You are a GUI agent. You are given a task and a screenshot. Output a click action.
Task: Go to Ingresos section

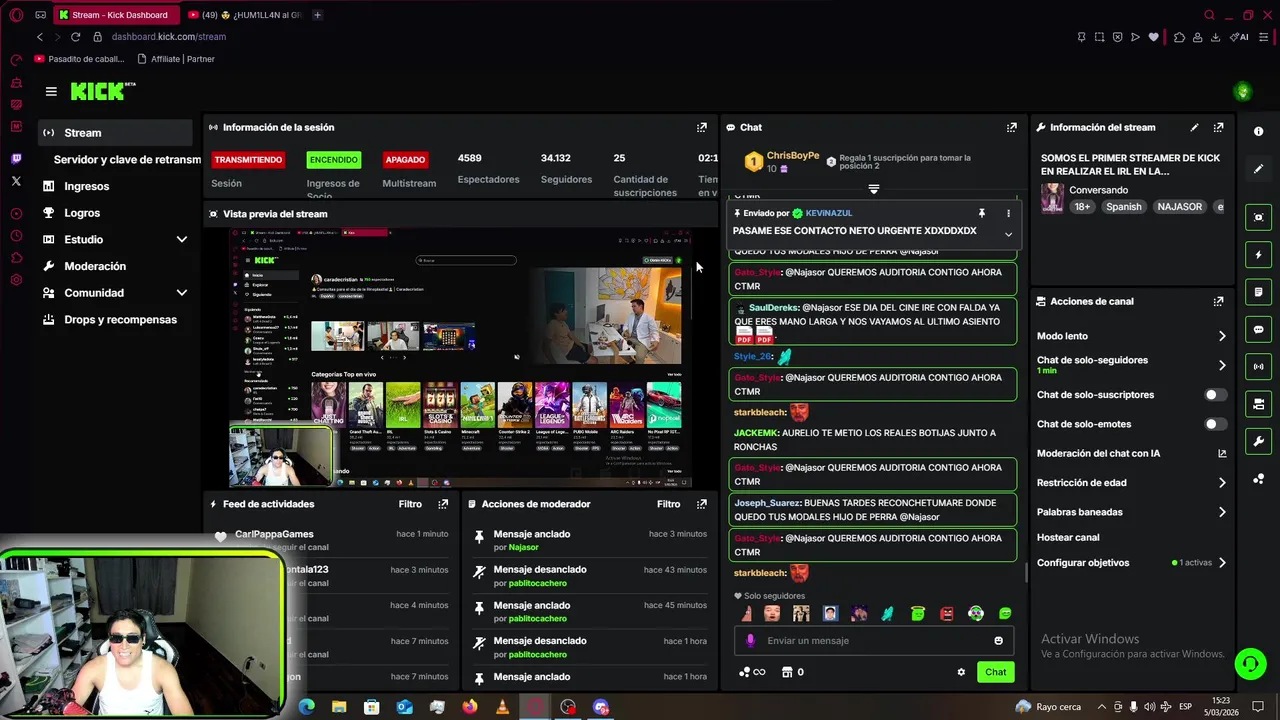click(86, 186)
